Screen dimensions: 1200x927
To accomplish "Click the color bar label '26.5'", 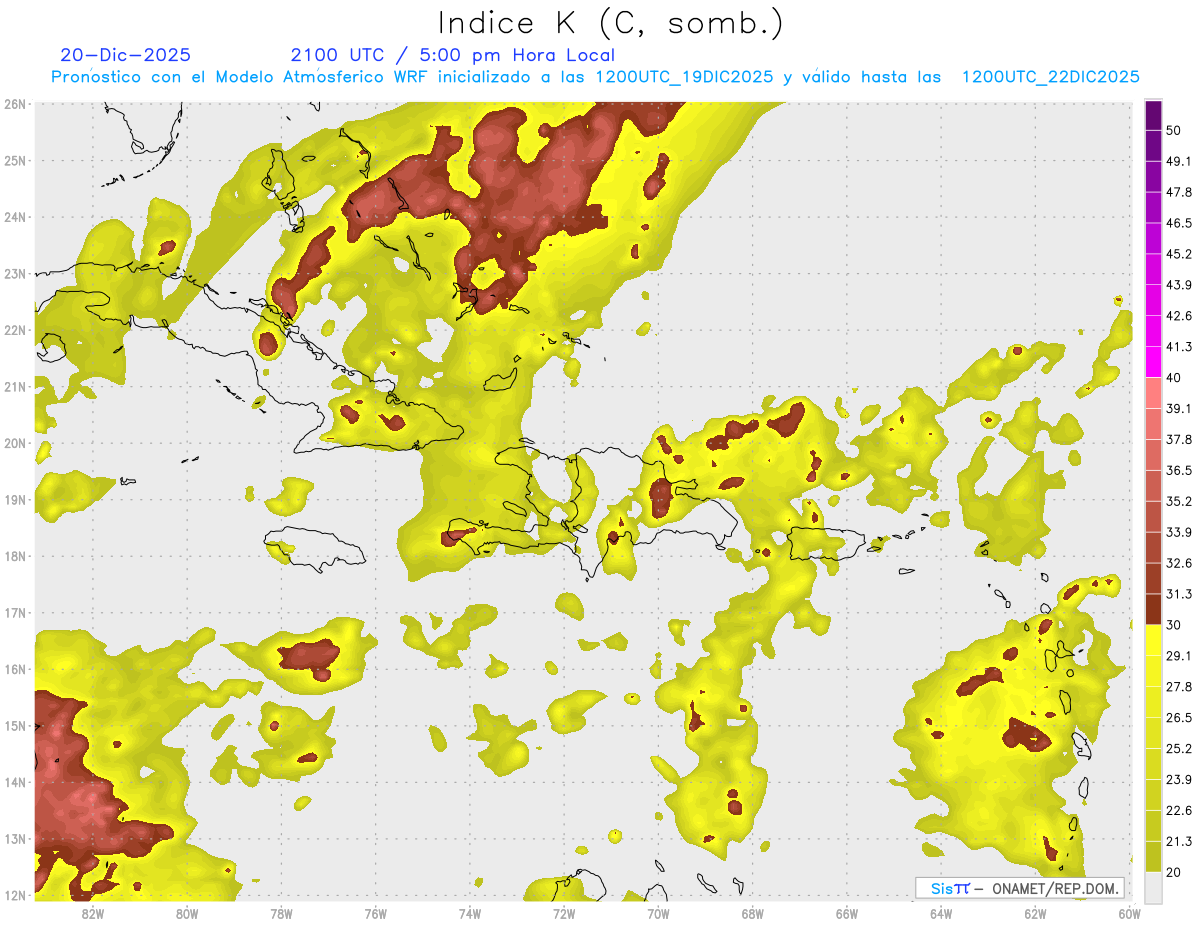I will tap(1178, 718).
